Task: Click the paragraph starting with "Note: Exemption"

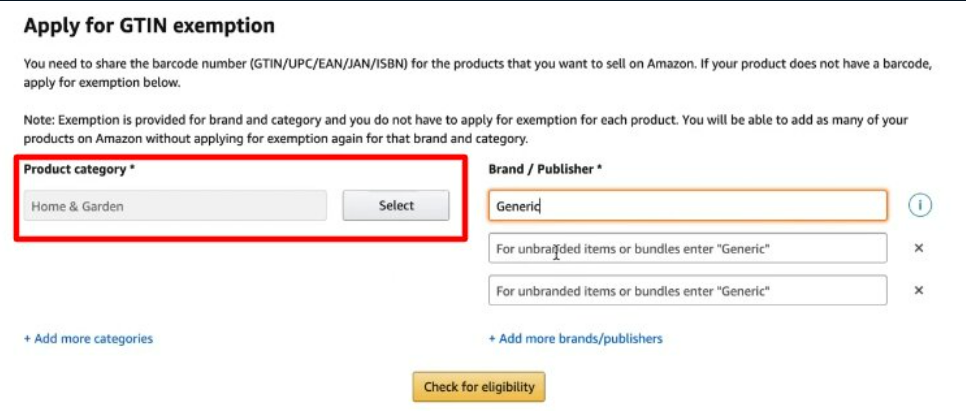Action: (x=465, y=129)
